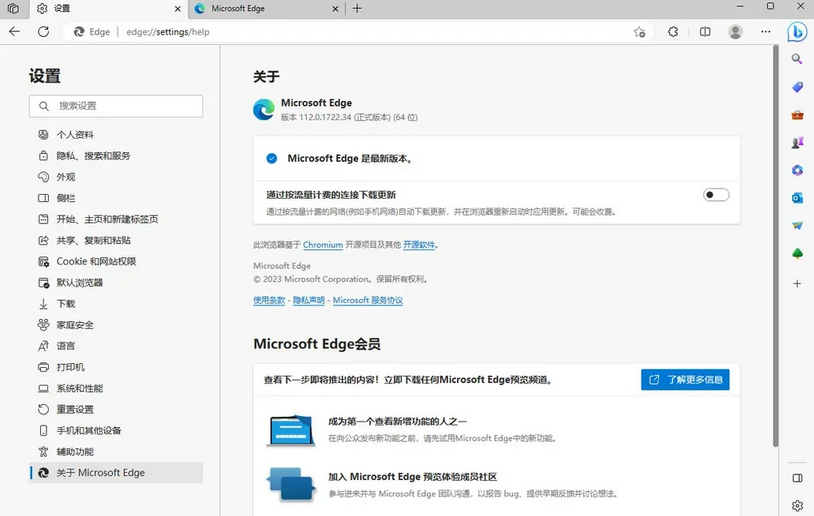Click the version text 112.0.1722.34
The image size is (814, 516).
click(325, 117)
